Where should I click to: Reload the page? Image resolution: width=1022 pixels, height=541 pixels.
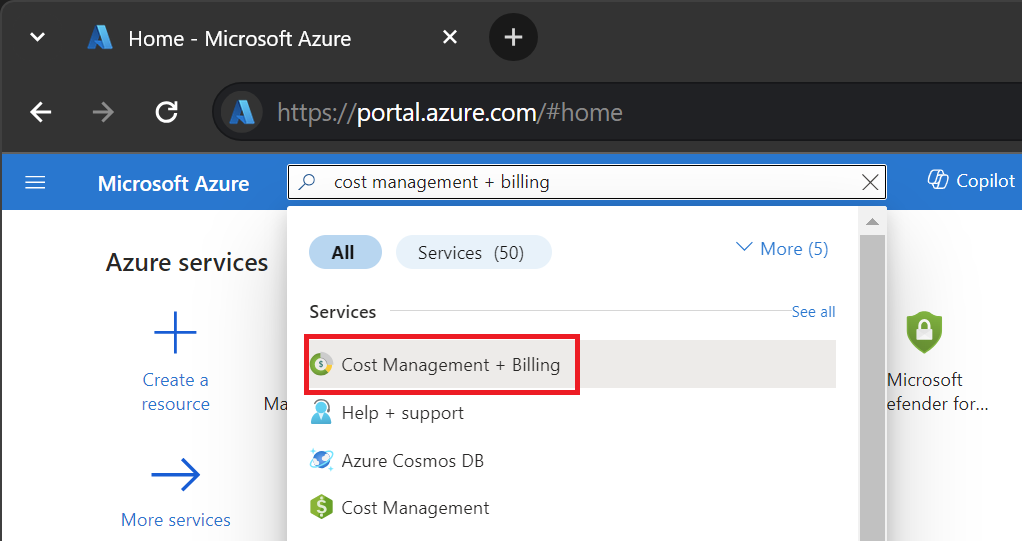point(166,112)
